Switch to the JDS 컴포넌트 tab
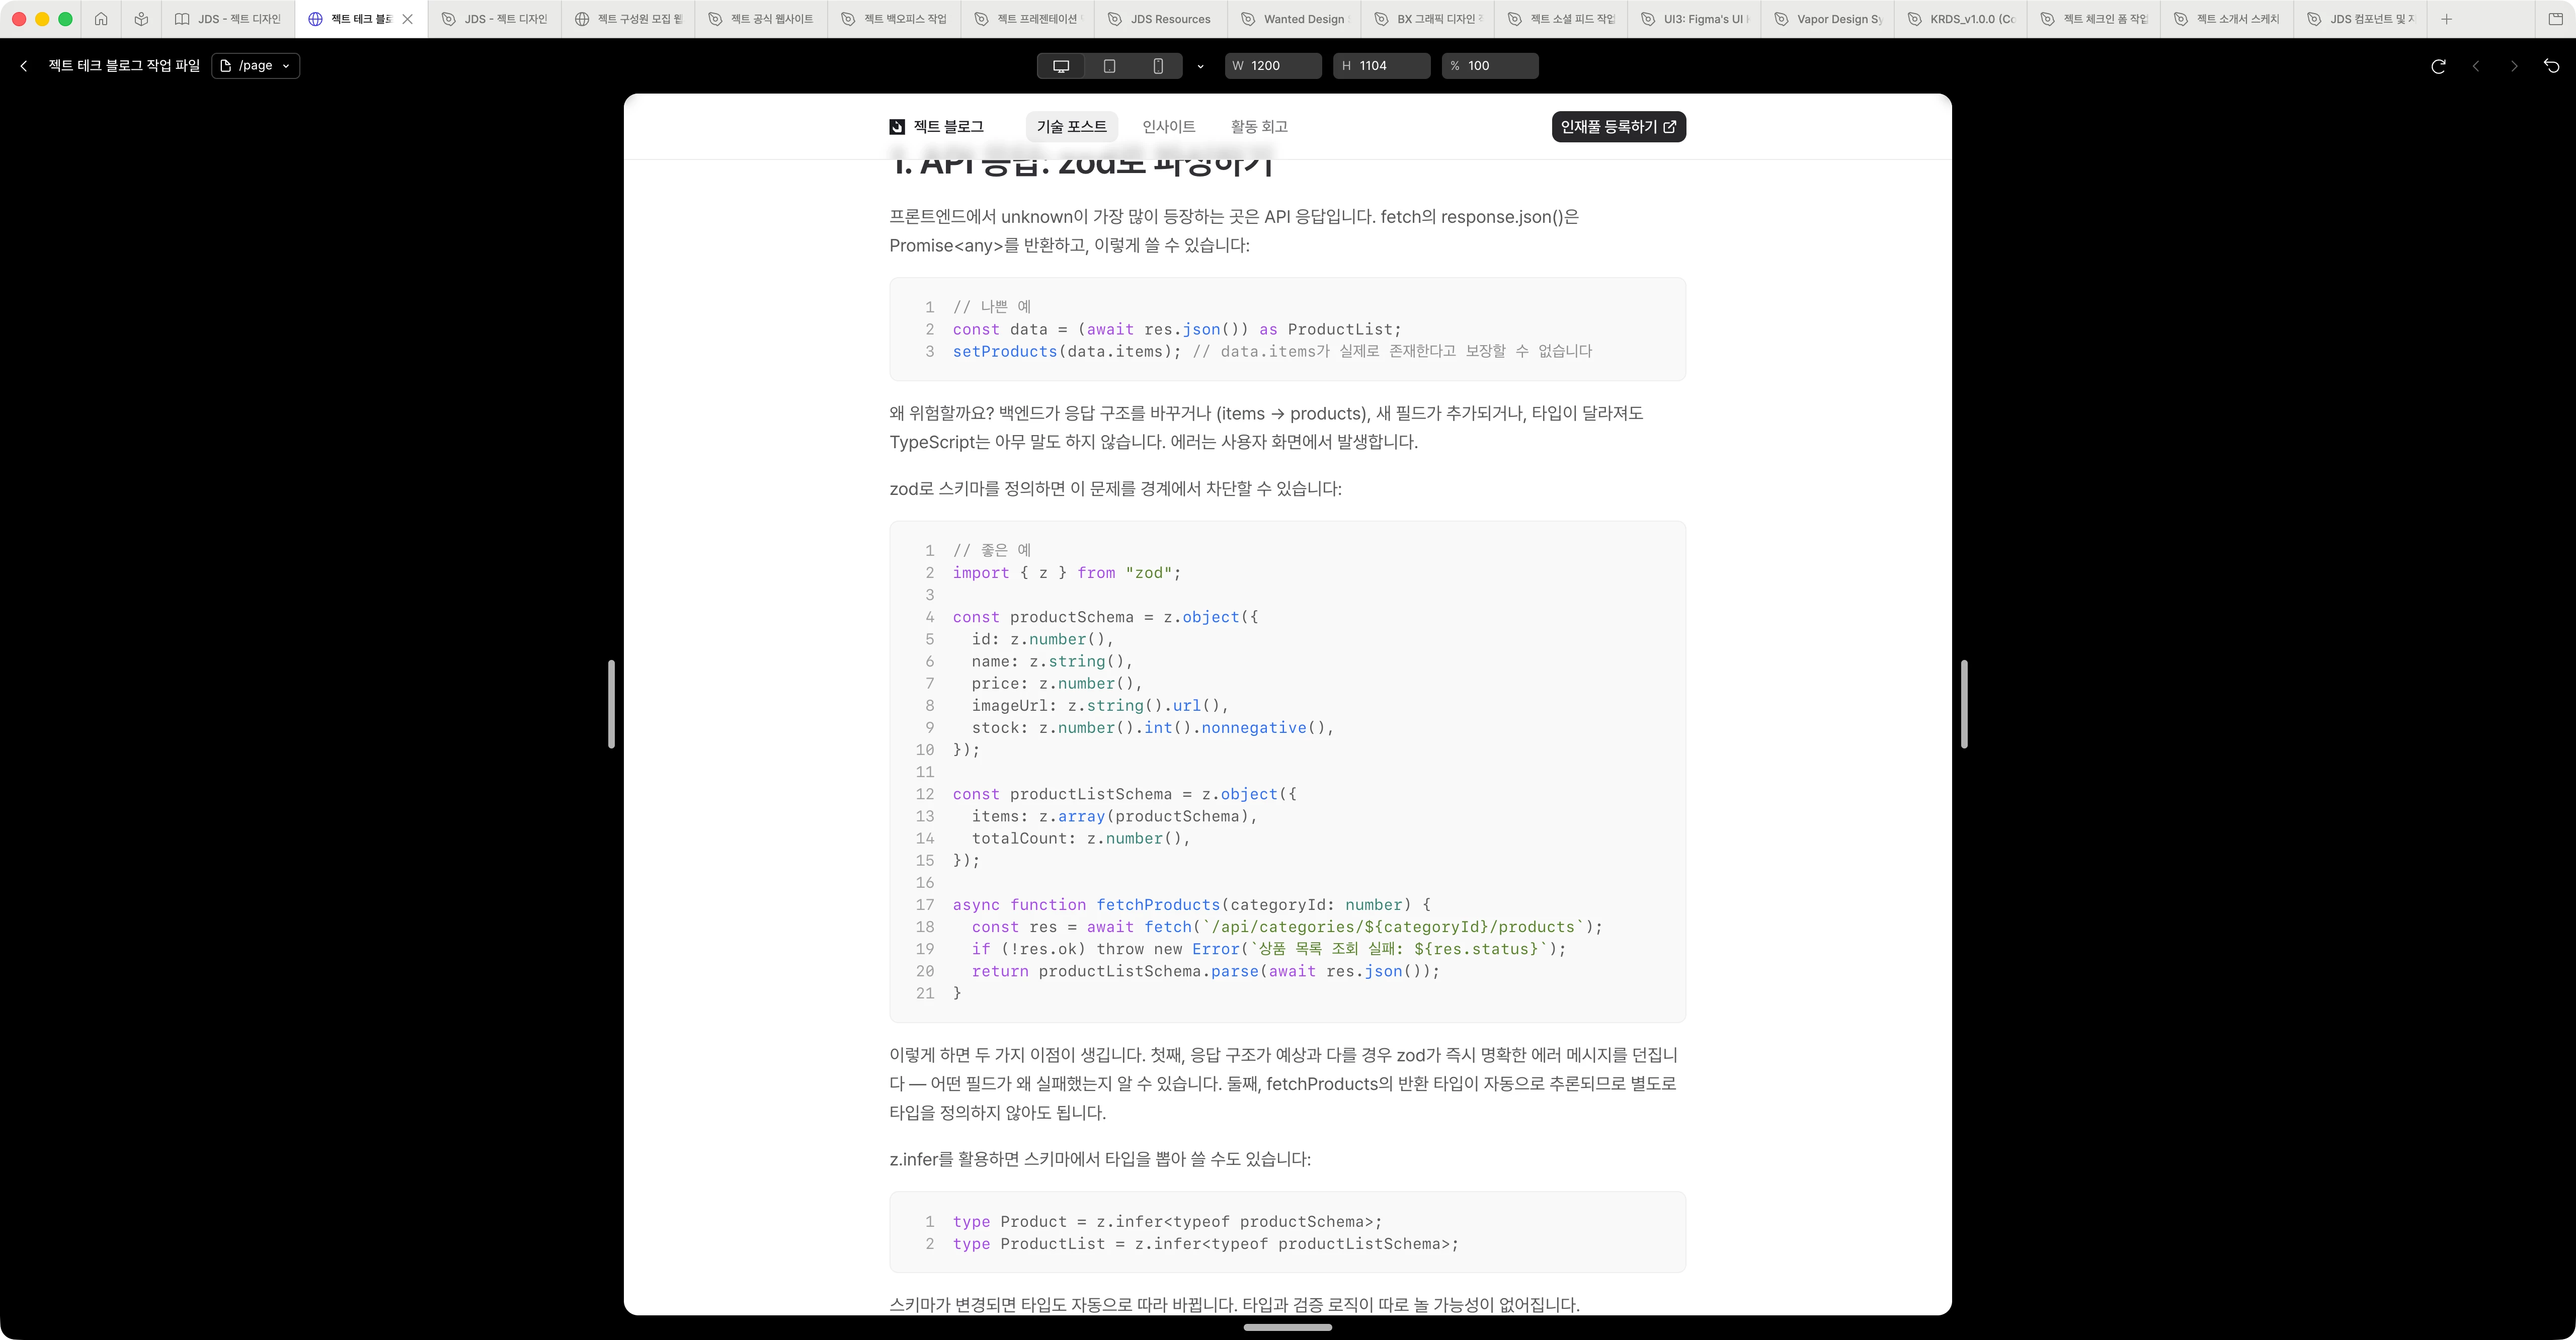Screen dimensions: 2576x1340 pyautogui.click(x=2359, y=19)
